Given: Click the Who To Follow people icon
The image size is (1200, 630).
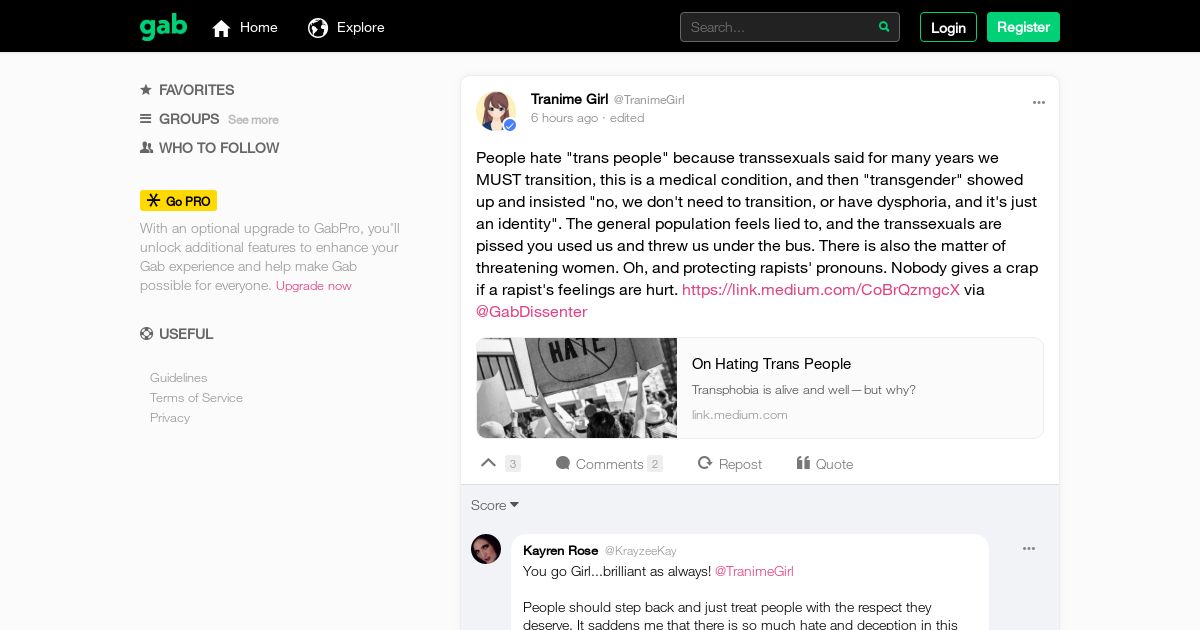Looking at the screenshot, I should point(146,147).
